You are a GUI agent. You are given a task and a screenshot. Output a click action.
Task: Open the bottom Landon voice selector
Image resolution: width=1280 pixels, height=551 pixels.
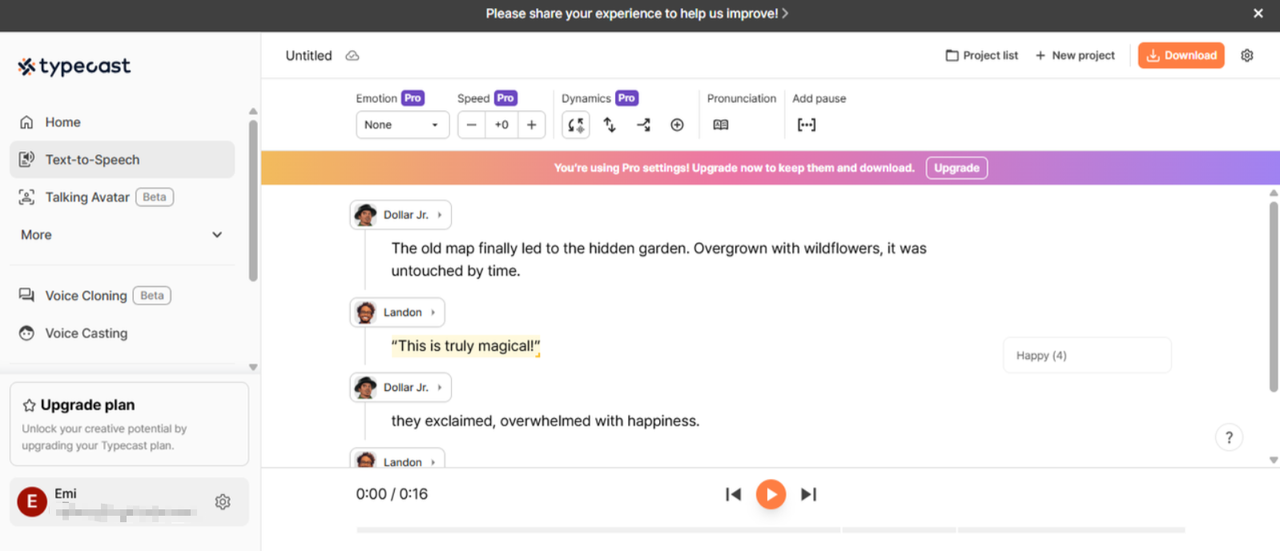coord(397,460)
